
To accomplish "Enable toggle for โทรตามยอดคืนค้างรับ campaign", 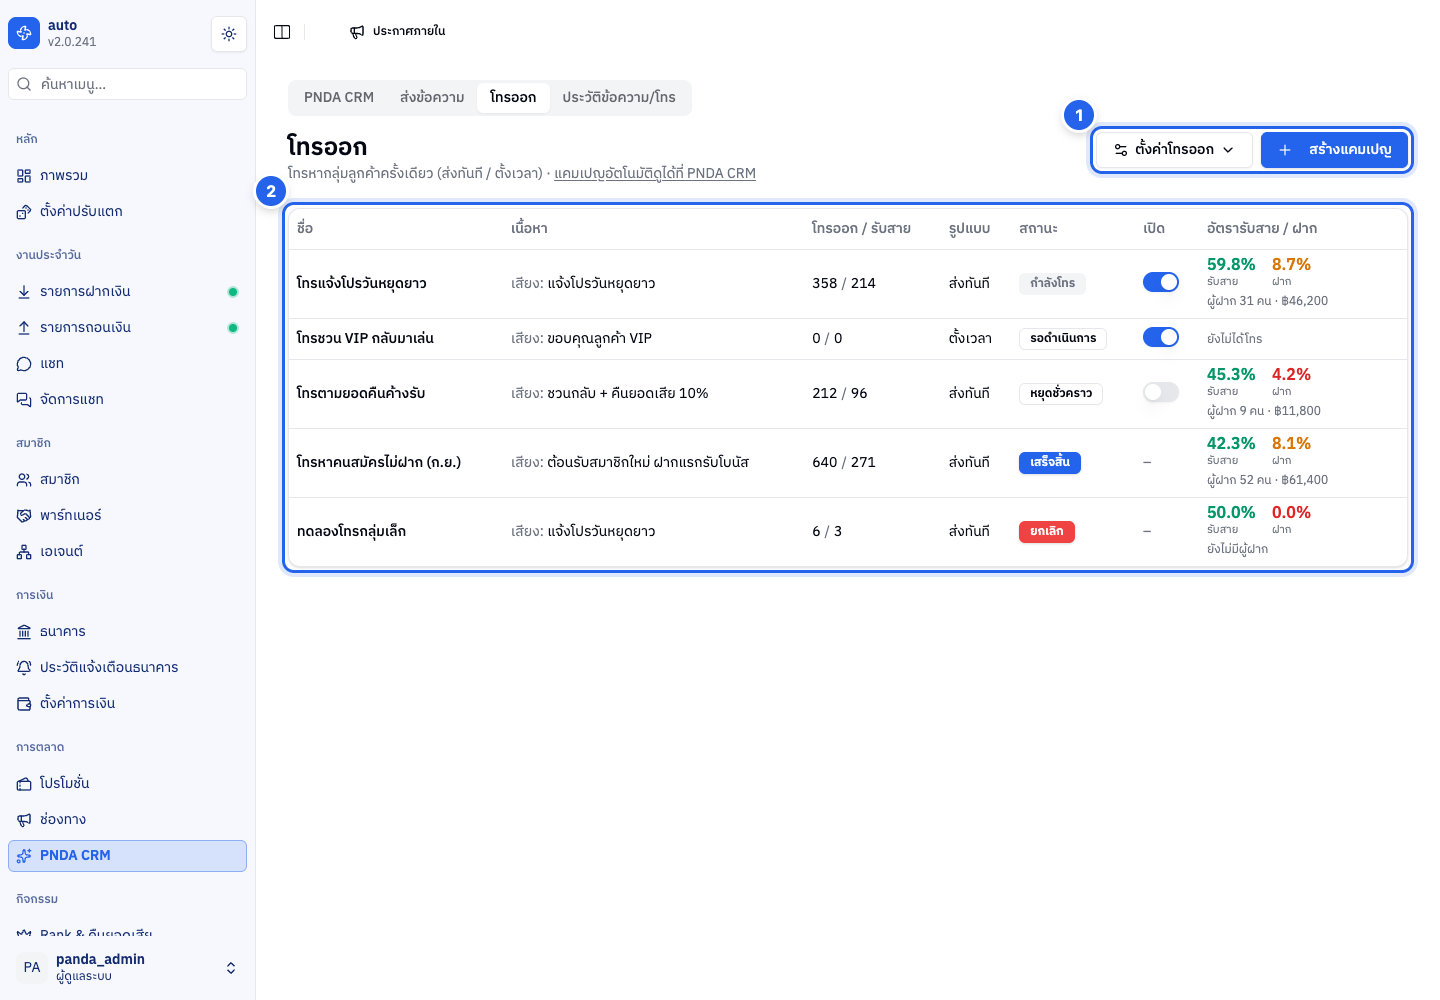I will [x=1161, y=392].
